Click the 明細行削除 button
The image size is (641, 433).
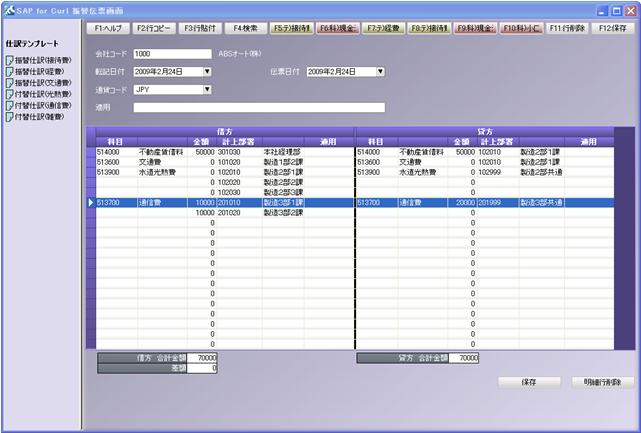point(603,382)
